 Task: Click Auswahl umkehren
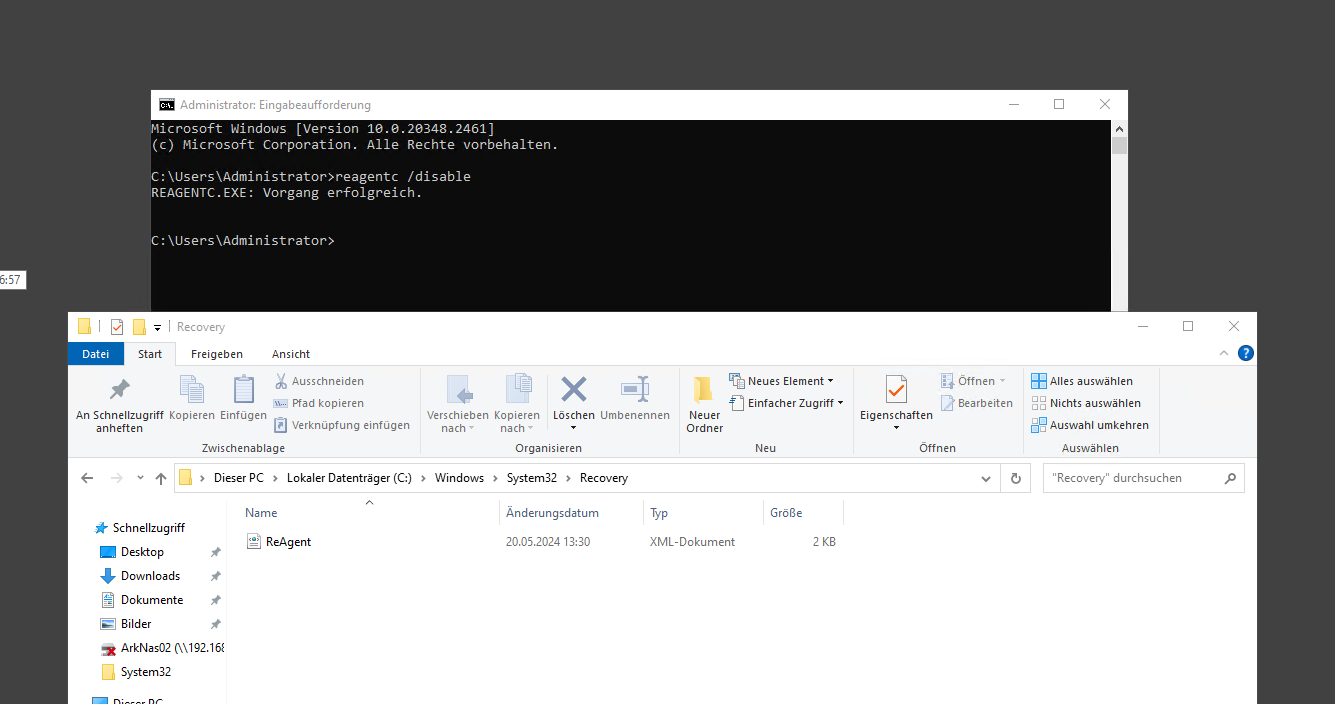[1090, 425]
